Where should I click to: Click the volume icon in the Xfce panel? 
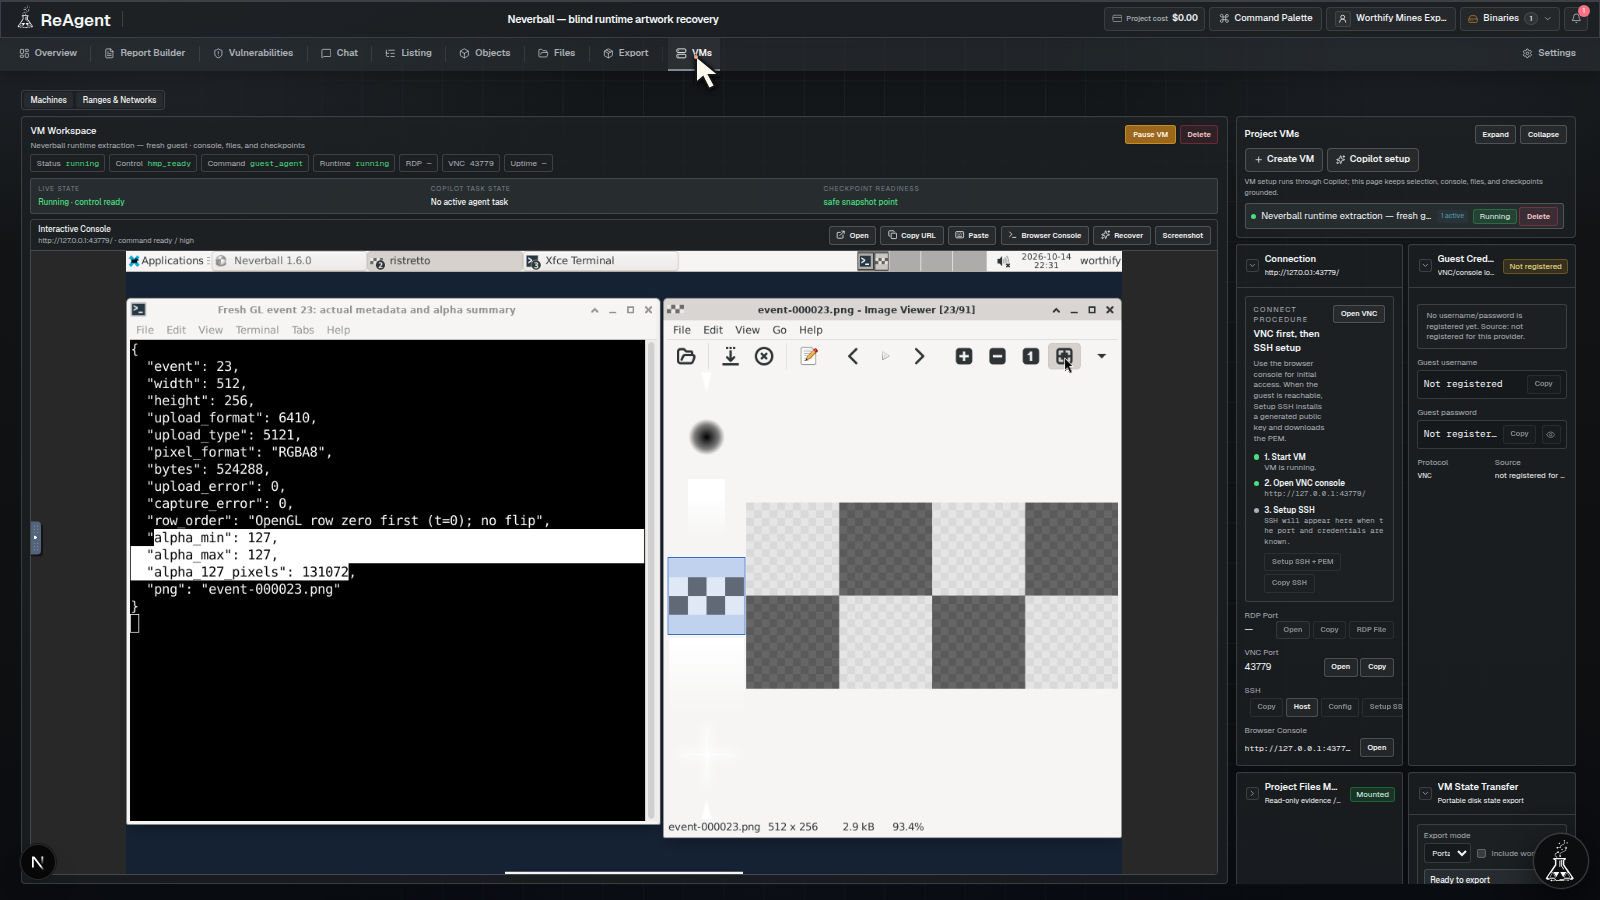(x=1003, y=261)
